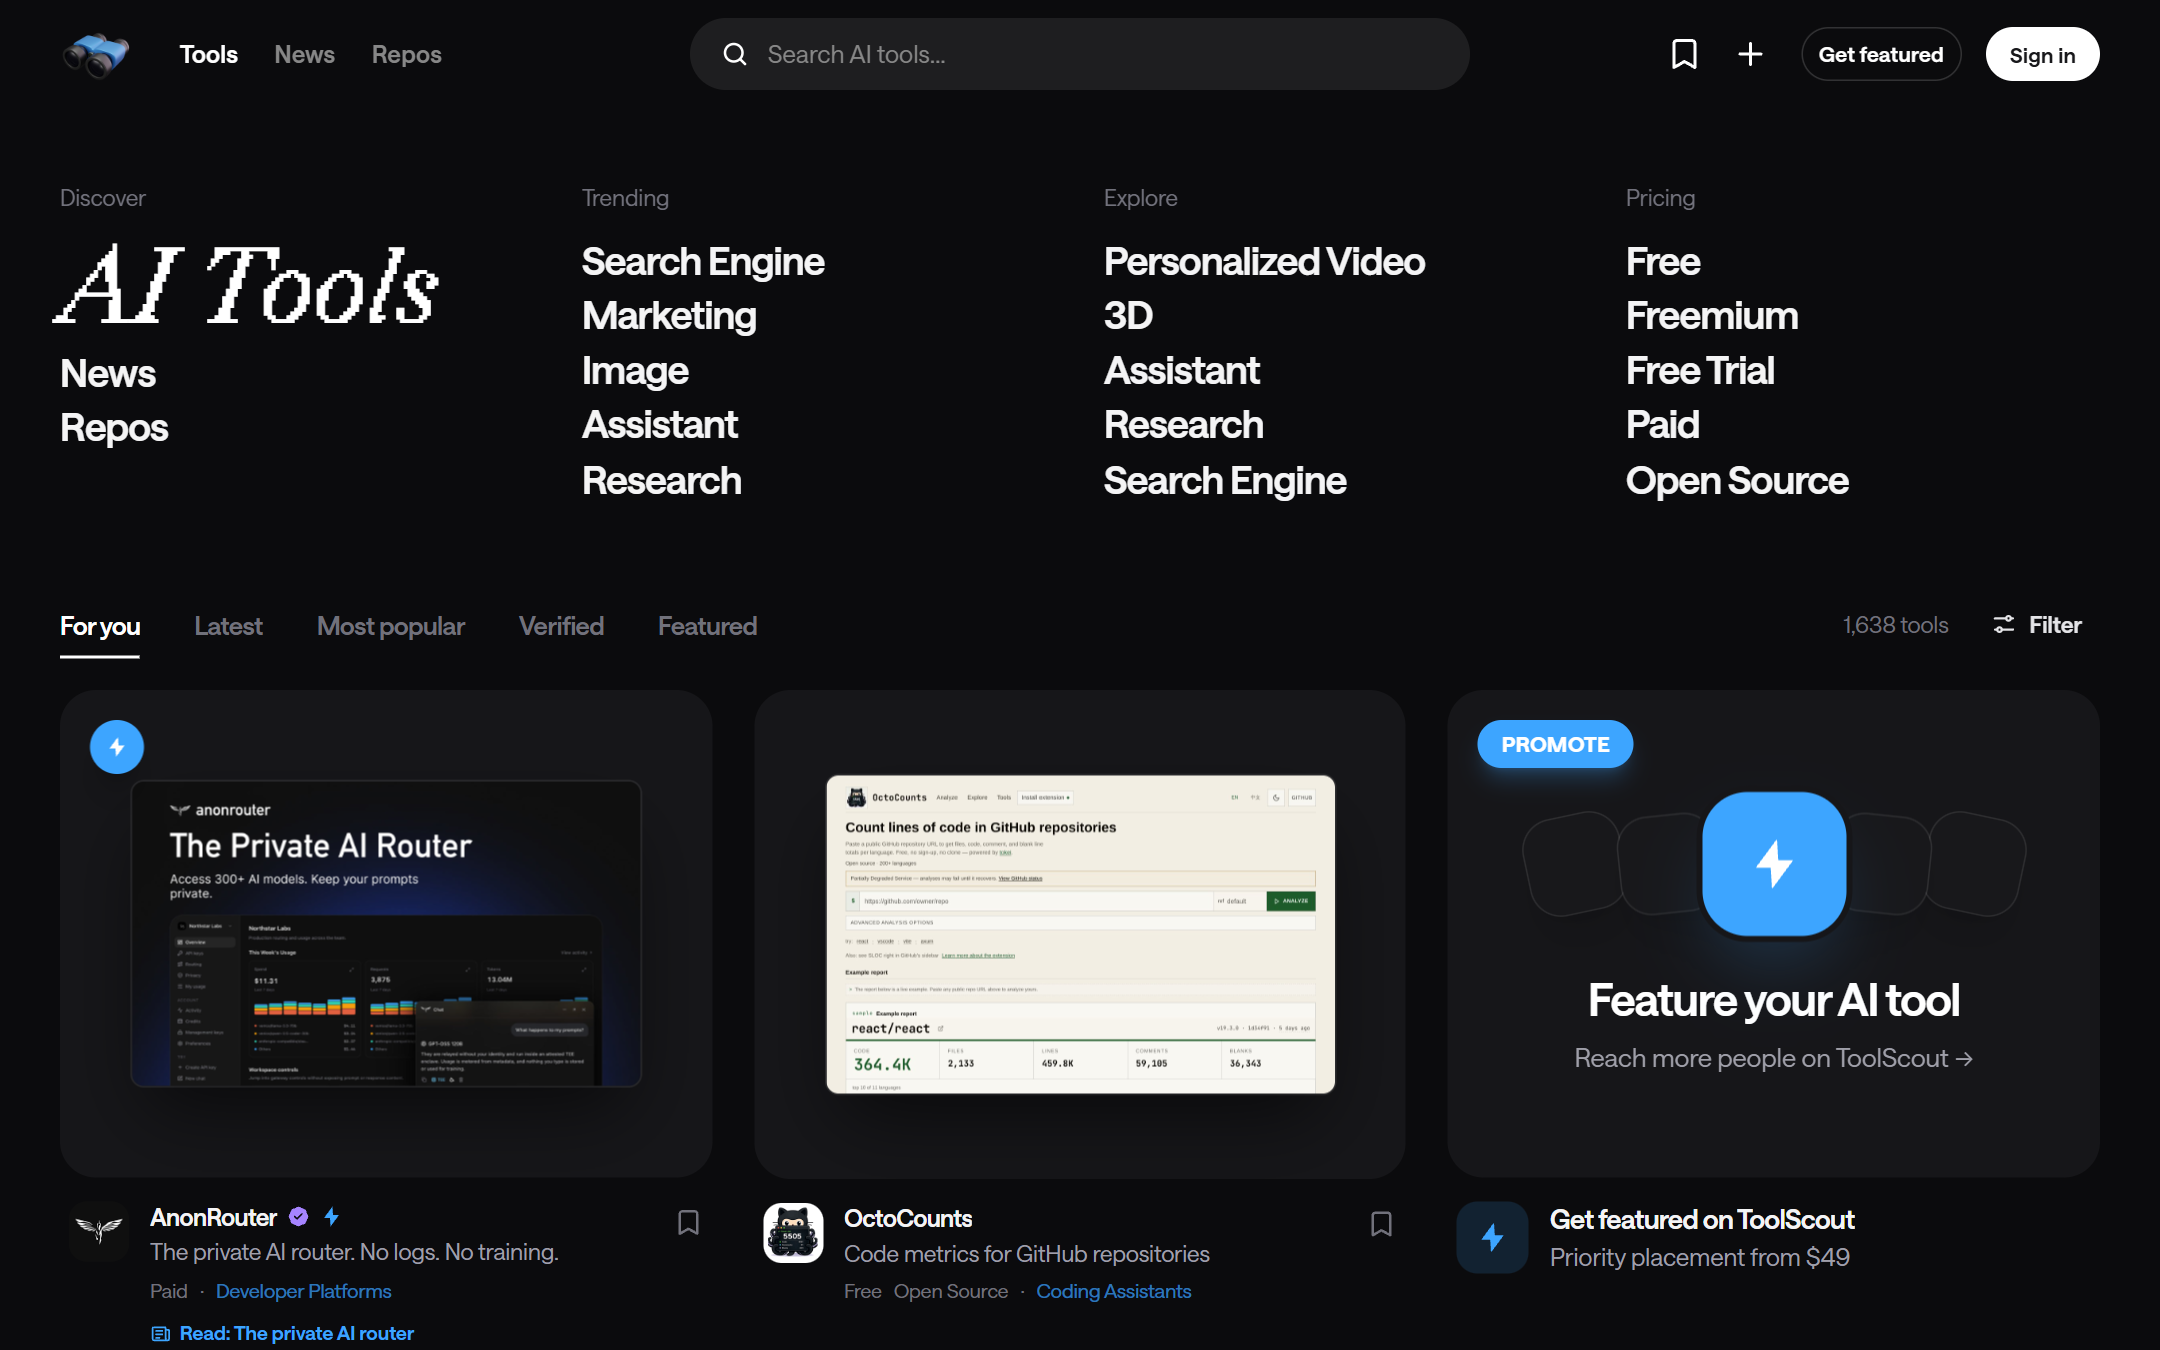2160x1350 pixels.
Task: Open AnonRouter preview thumbnail
Action: pyautogui.click(x=386, y=934)
